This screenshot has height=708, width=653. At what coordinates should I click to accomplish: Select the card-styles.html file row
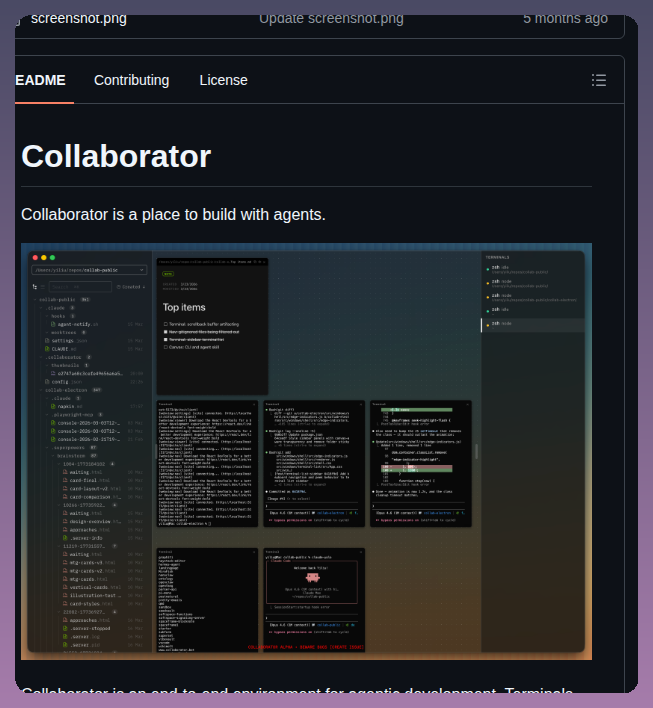103,604
